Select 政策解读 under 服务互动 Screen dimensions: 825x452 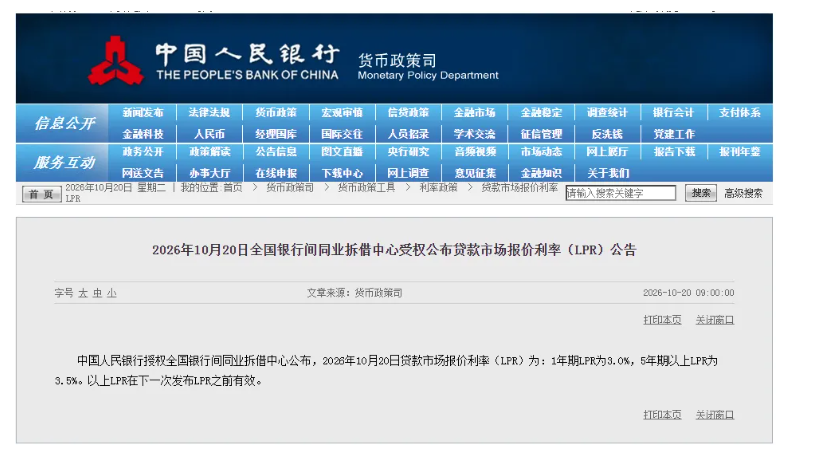click(209, 152)
